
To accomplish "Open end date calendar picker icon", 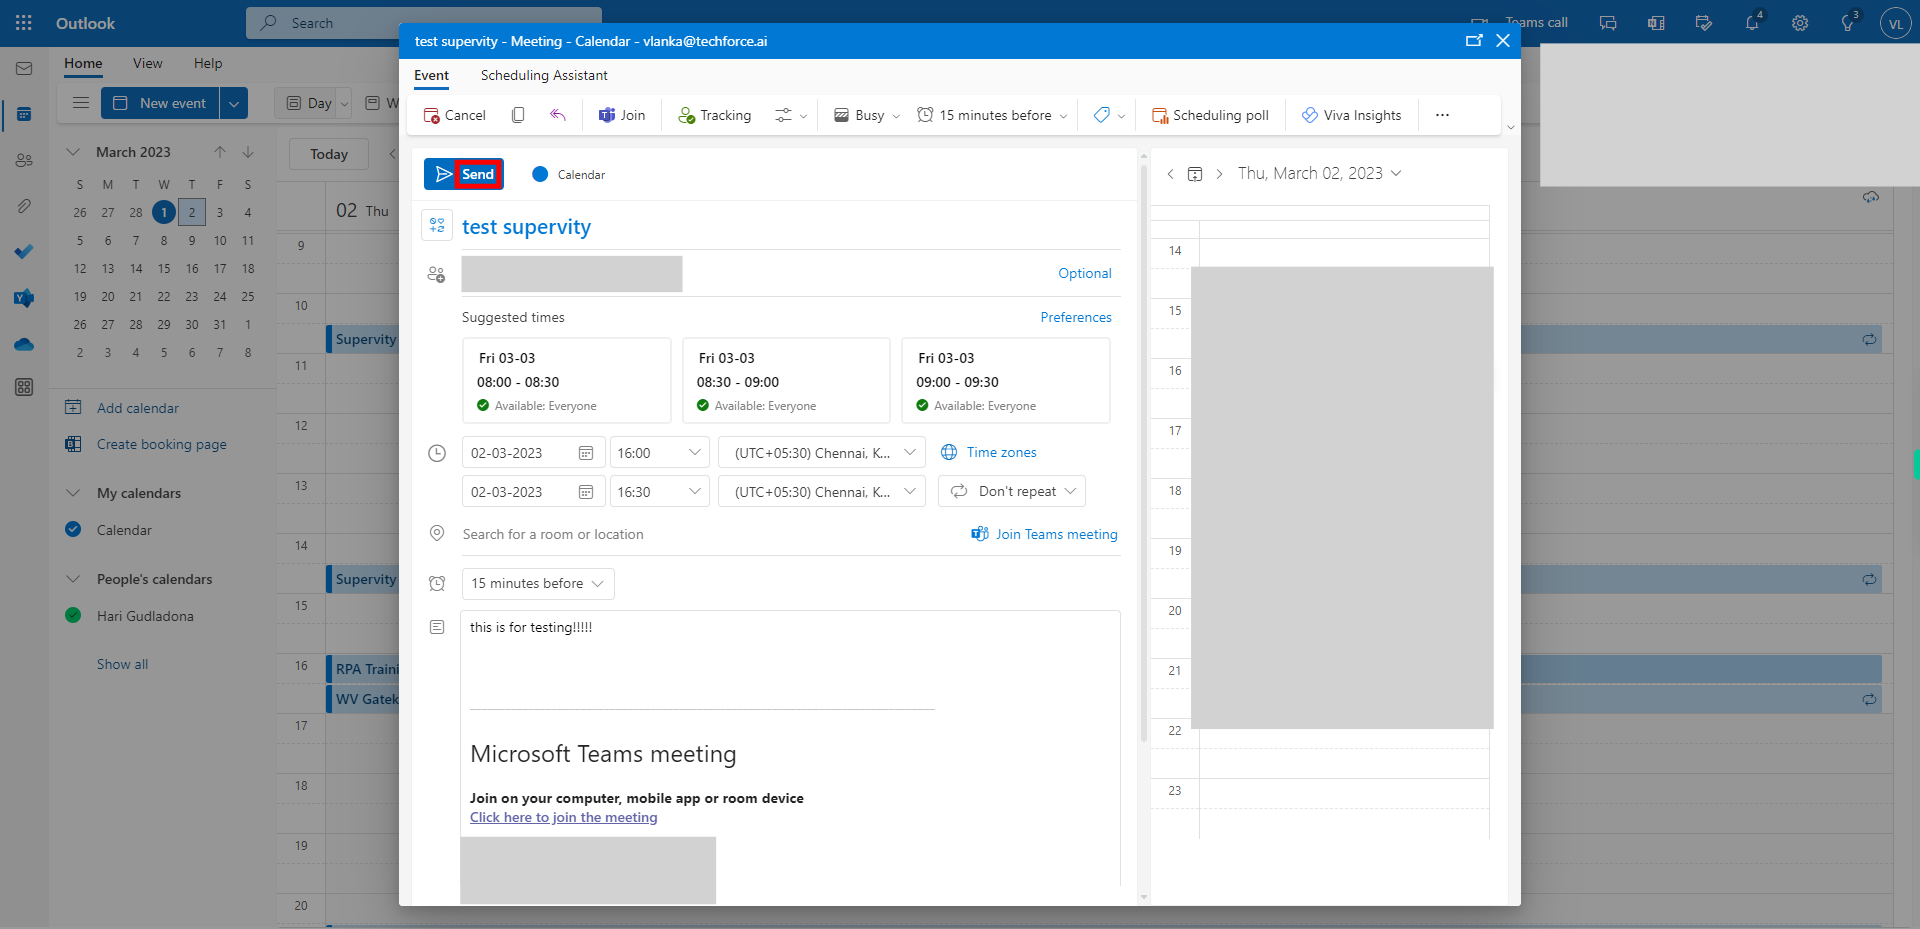I will [586, 492].
